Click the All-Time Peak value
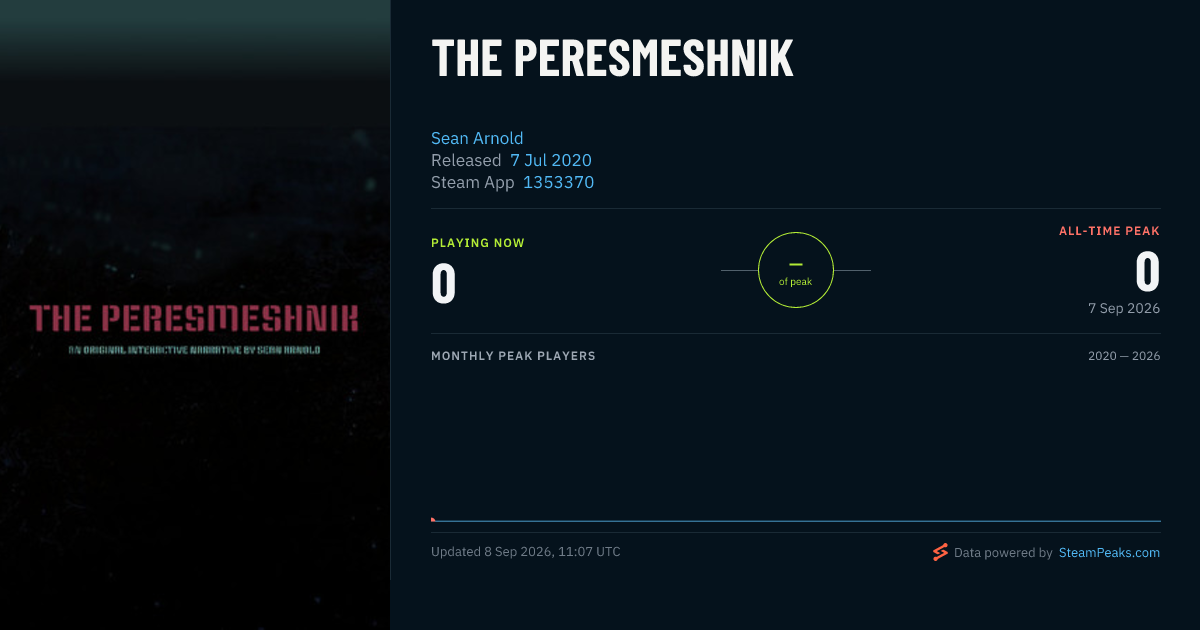The image size is (1200, 630). coord(1148,271)
